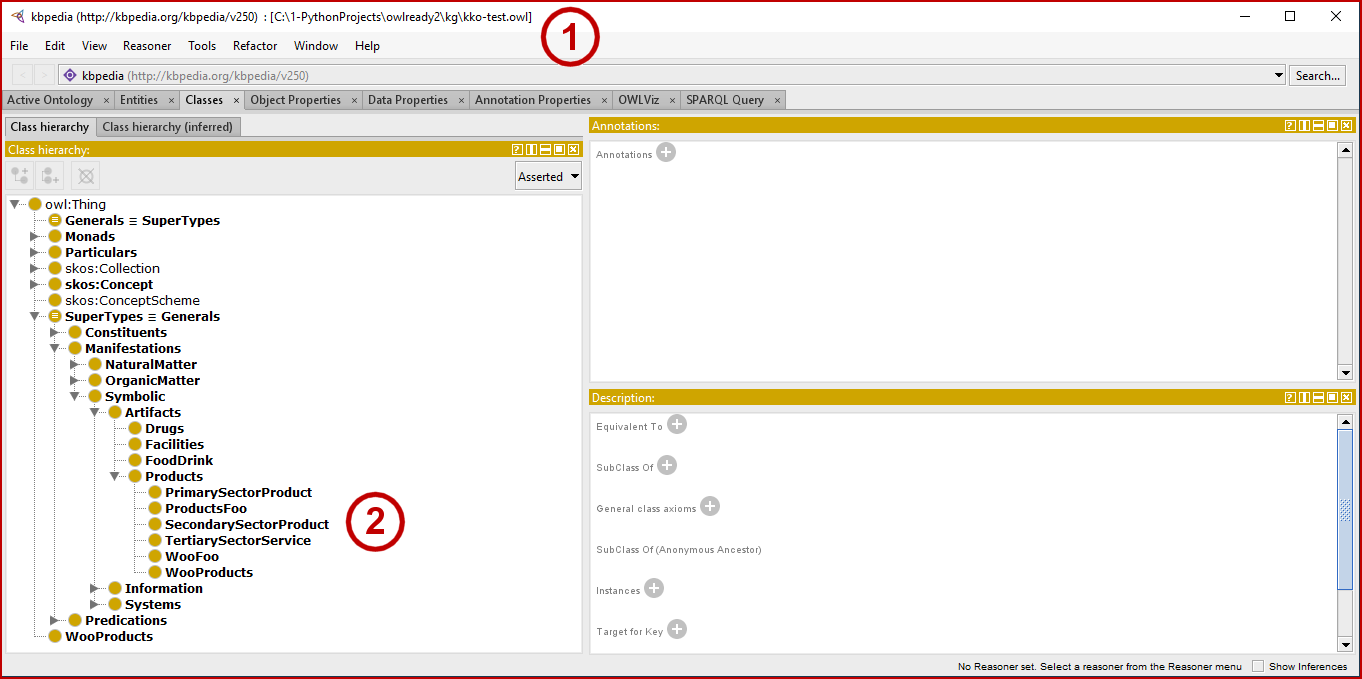Image resolution: width=1362 pixels, height=679 pixels.
Task: Enable the Show Inferences checkbox
Action: click(1258, 666)
